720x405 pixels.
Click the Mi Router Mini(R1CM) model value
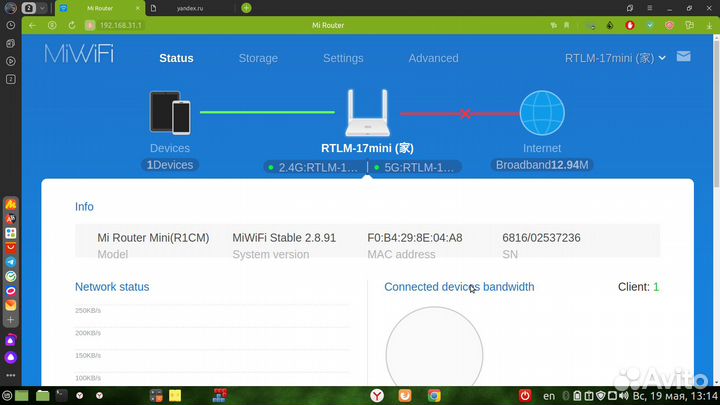pyautogui.click(x=153, y=238)
